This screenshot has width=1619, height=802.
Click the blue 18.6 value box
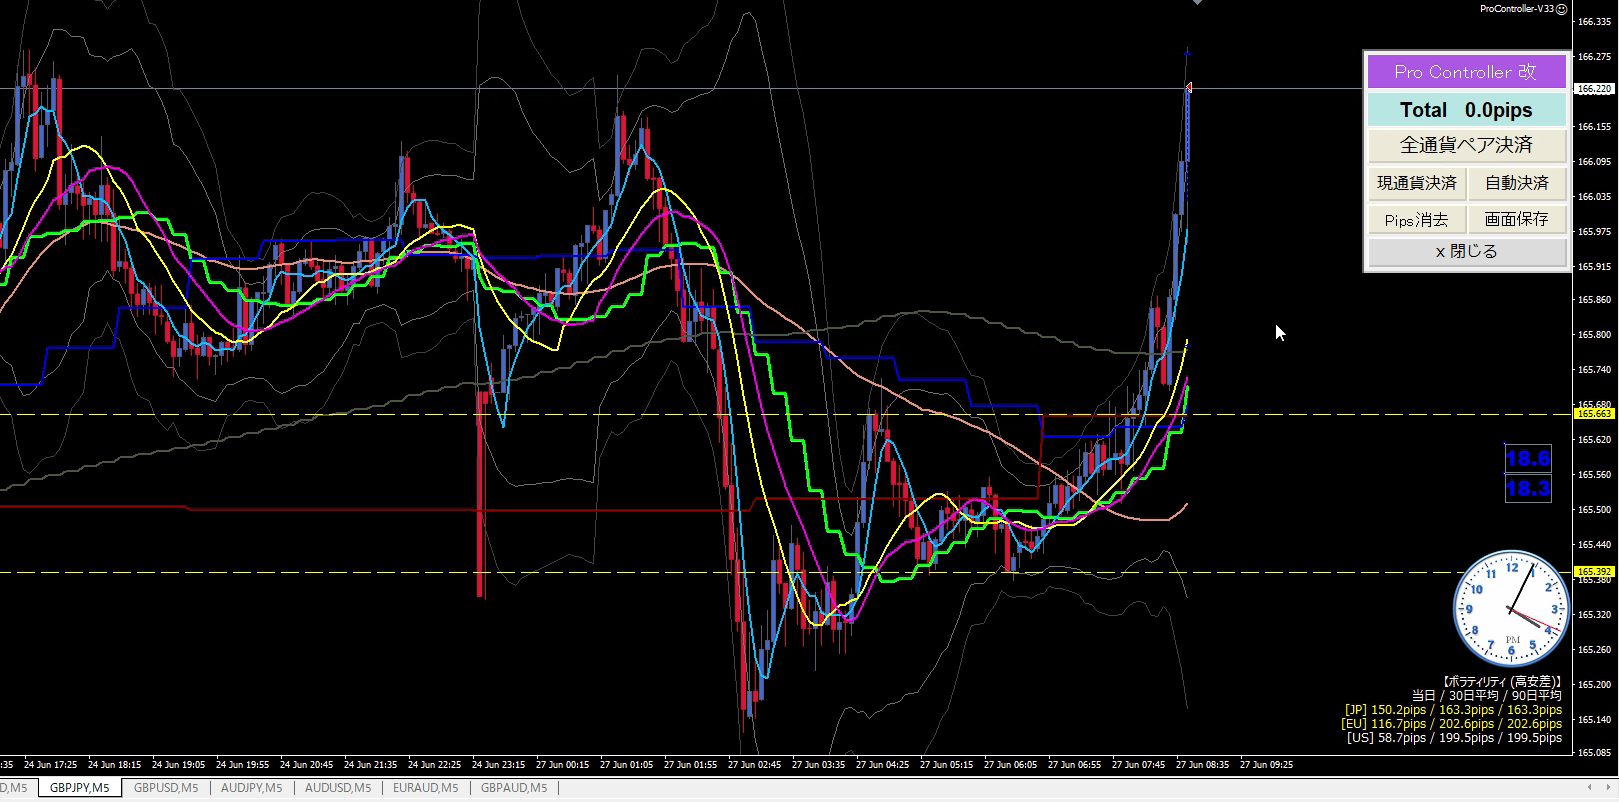click(x=1528, y=458)
